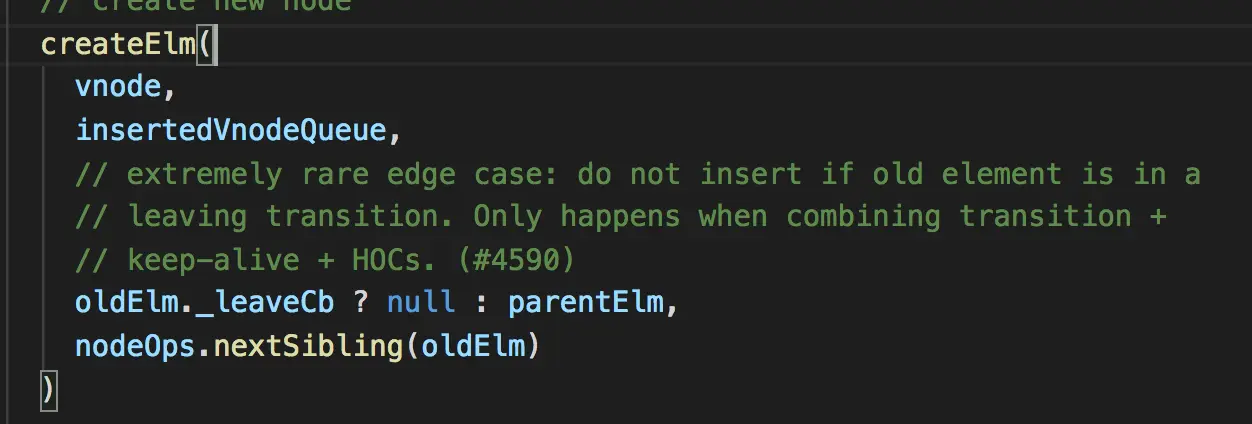1252x424 pixels.
Task: Click the null keyword
Action: [x=421, y=302]
